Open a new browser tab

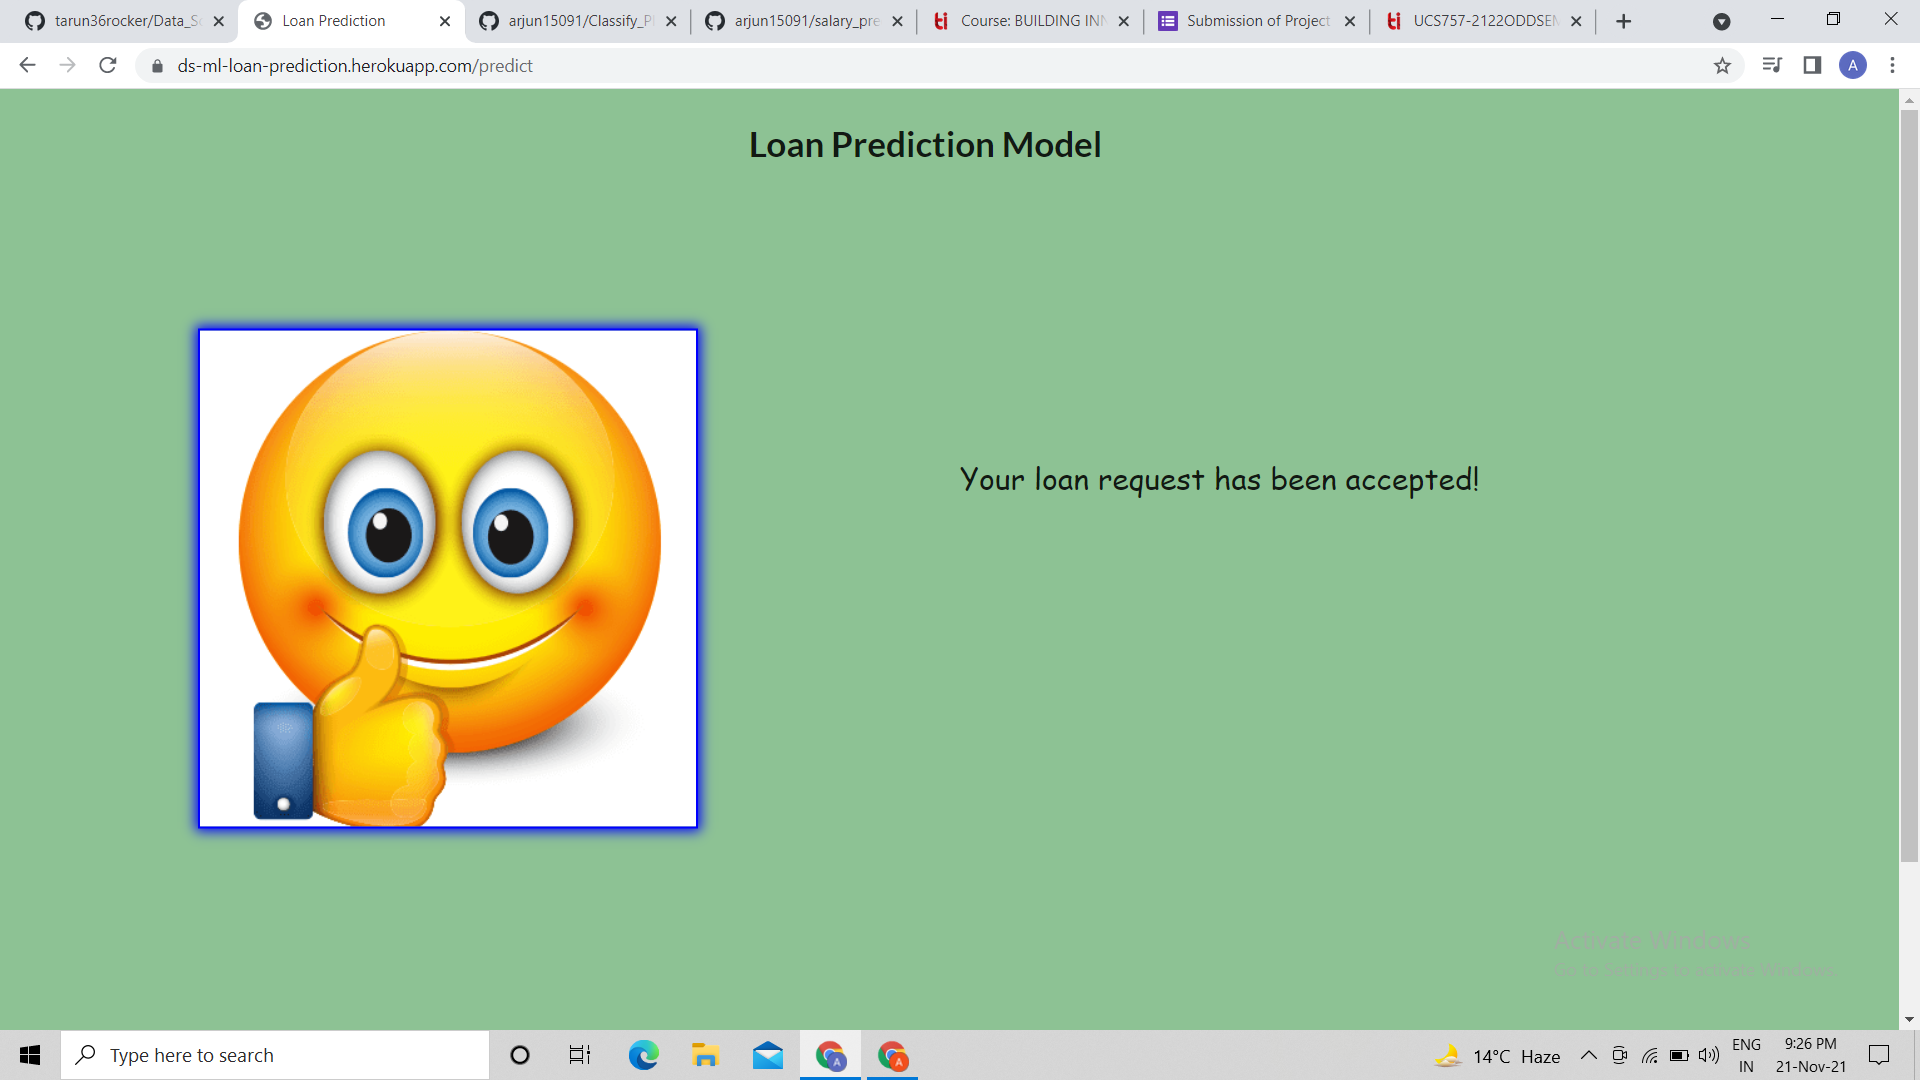pos(1623,20)
